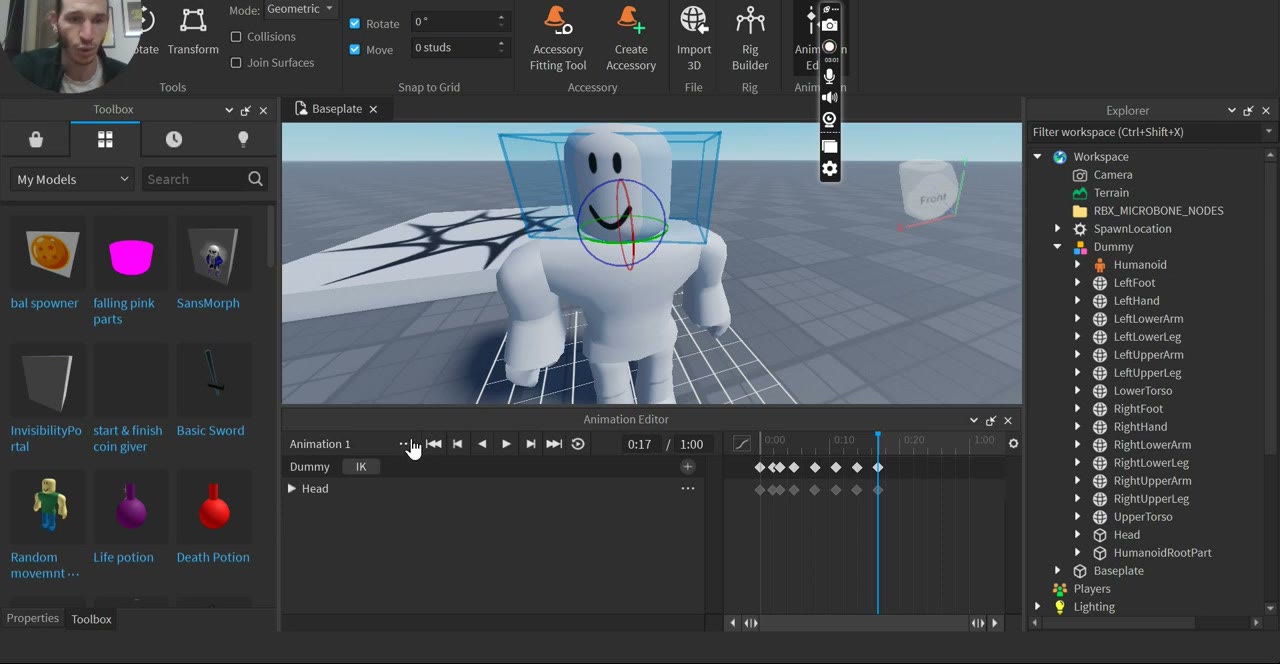Add a track with the plus button

pyautogui.click(x=687, y=467)
